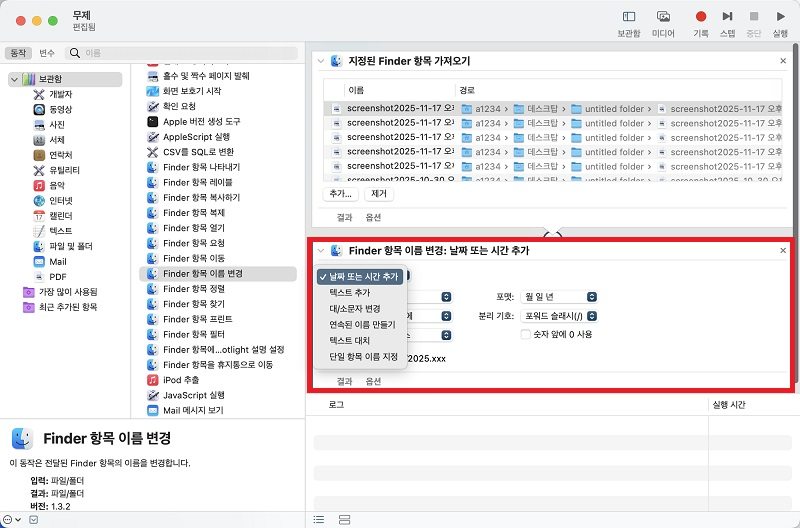800x528 pixels.
Task: Select the 유틸리티 category
Action: point(57,170)
